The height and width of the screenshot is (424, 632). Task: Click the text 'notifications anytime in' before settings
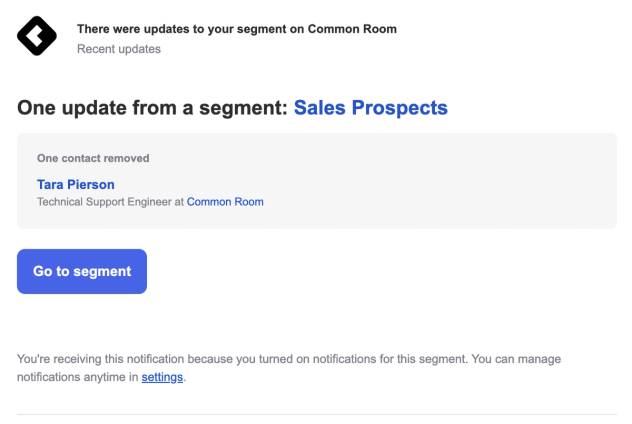(78, 377)
